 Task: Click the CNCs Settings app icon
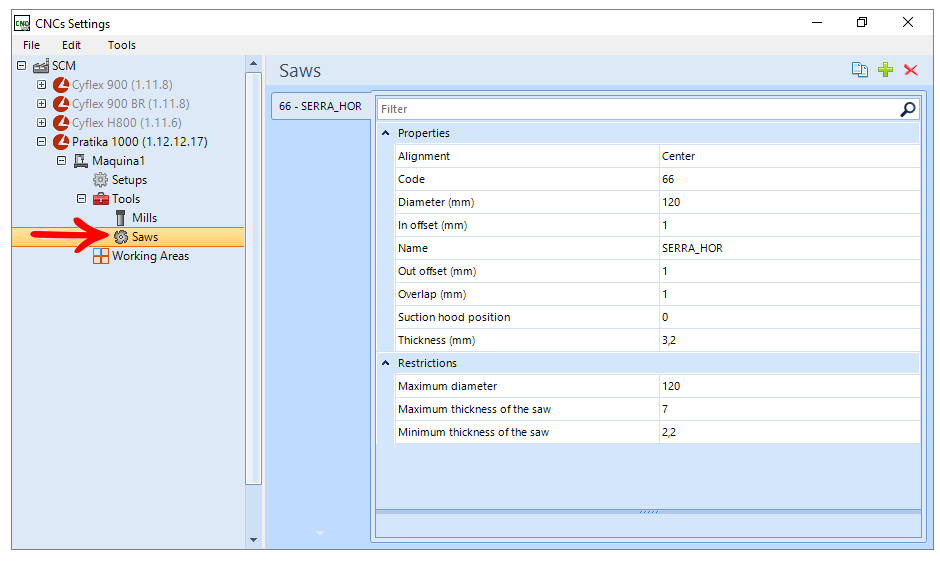(x=22, y=23)
